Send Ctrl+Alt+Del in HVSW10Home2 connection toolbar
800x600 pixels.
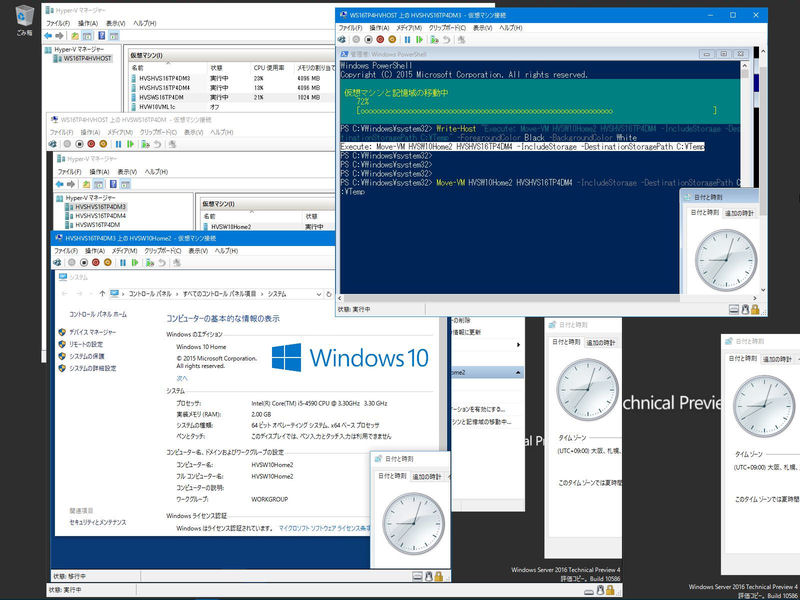(x=57, y=262)
